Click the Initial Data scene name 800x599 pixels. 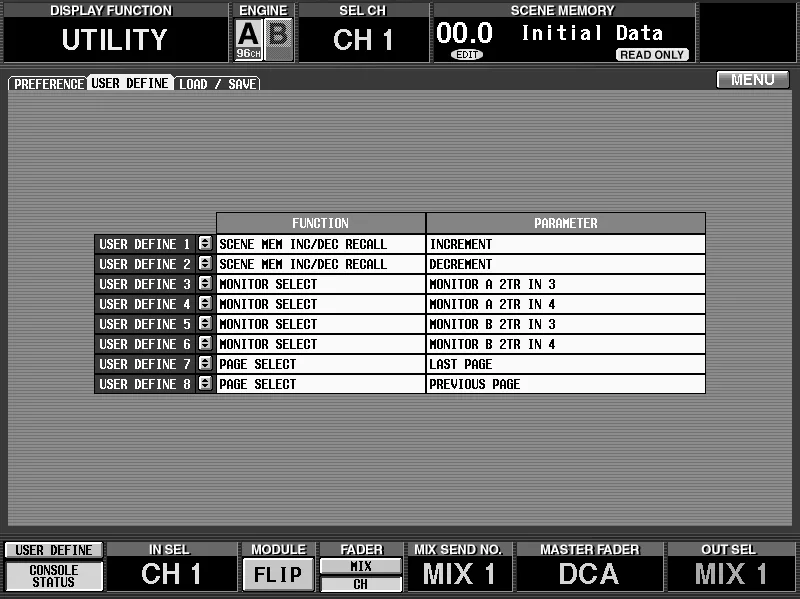(592, 33)
